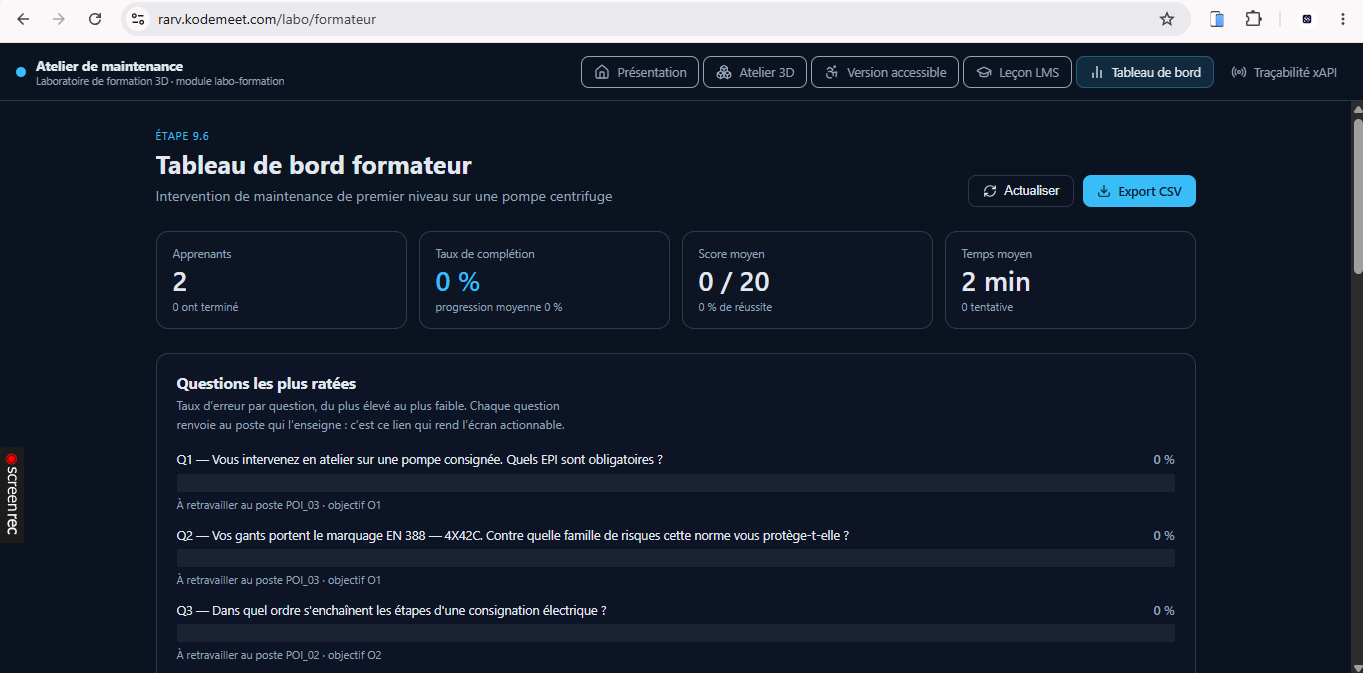Open Chrome's three-dot menu

click(x=1342, y=19)
